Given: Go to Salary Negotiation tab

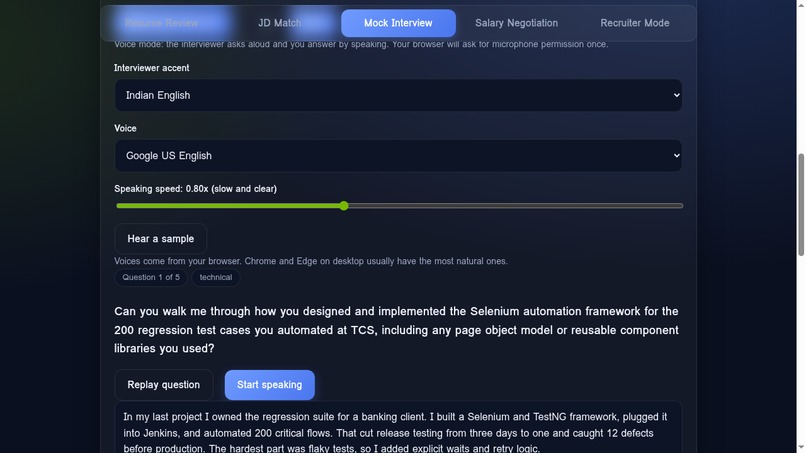Looking at the screenshot, I should (x=516, y=23).
